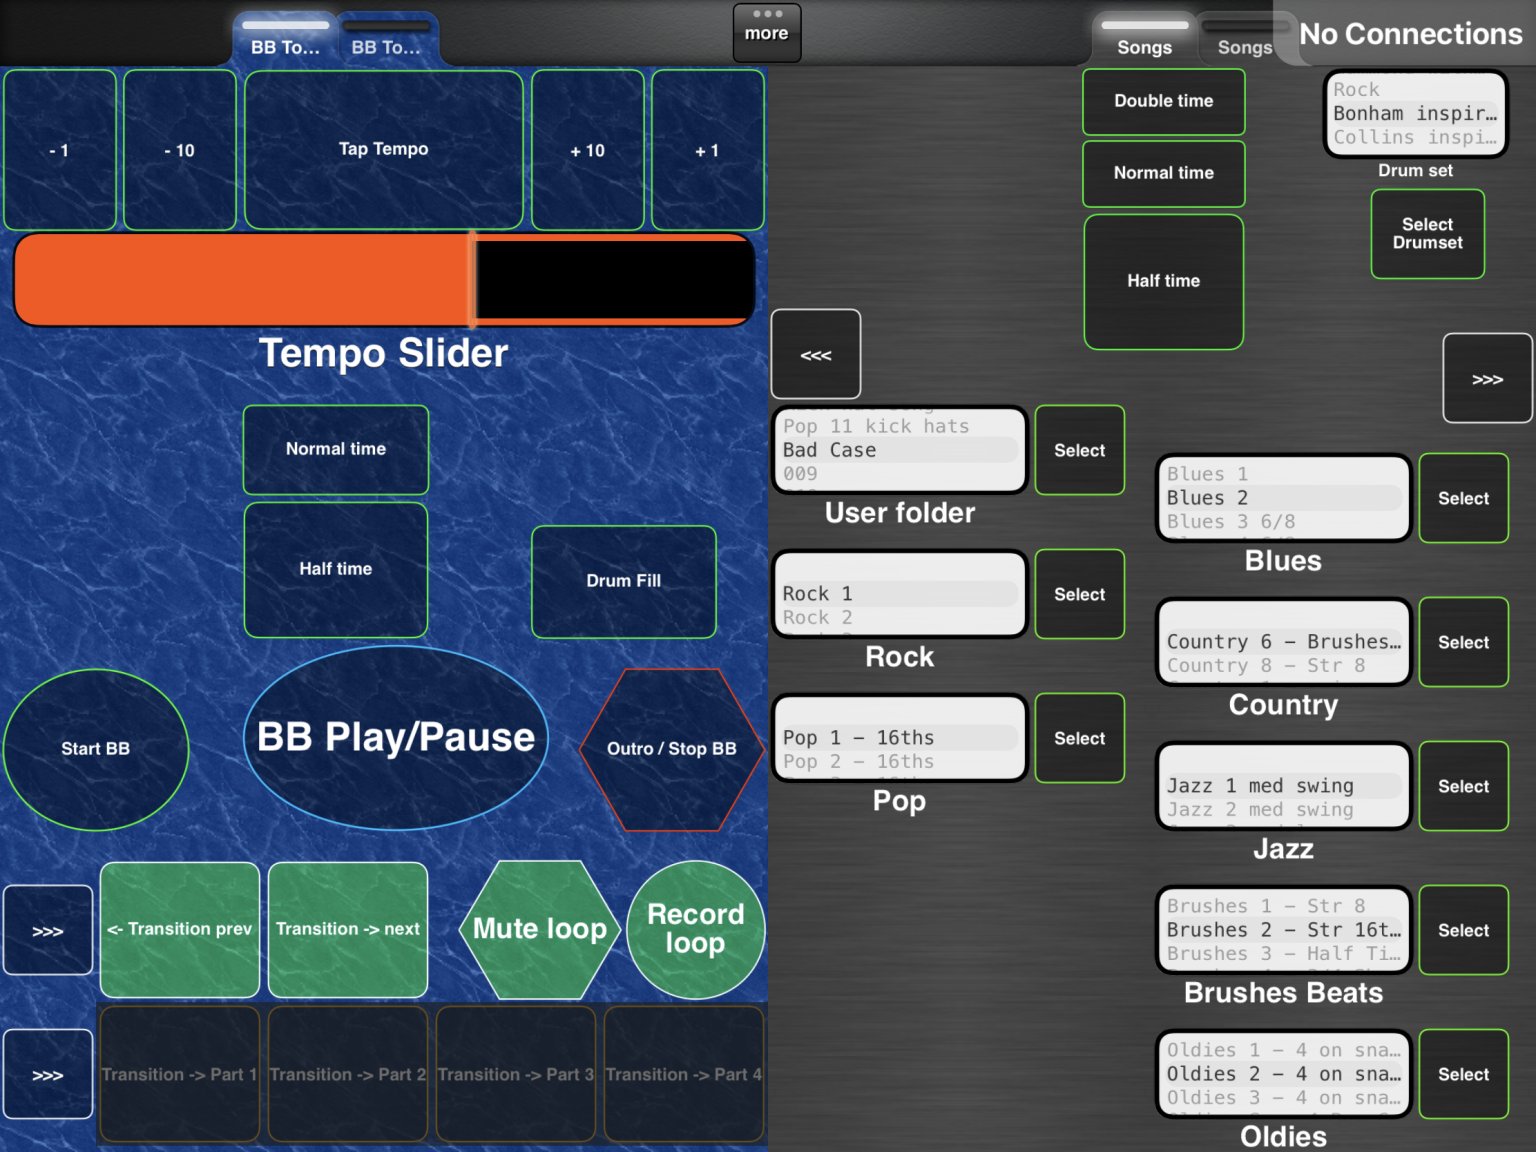Click the <<< page back arrow

click(x=816, y=354)
